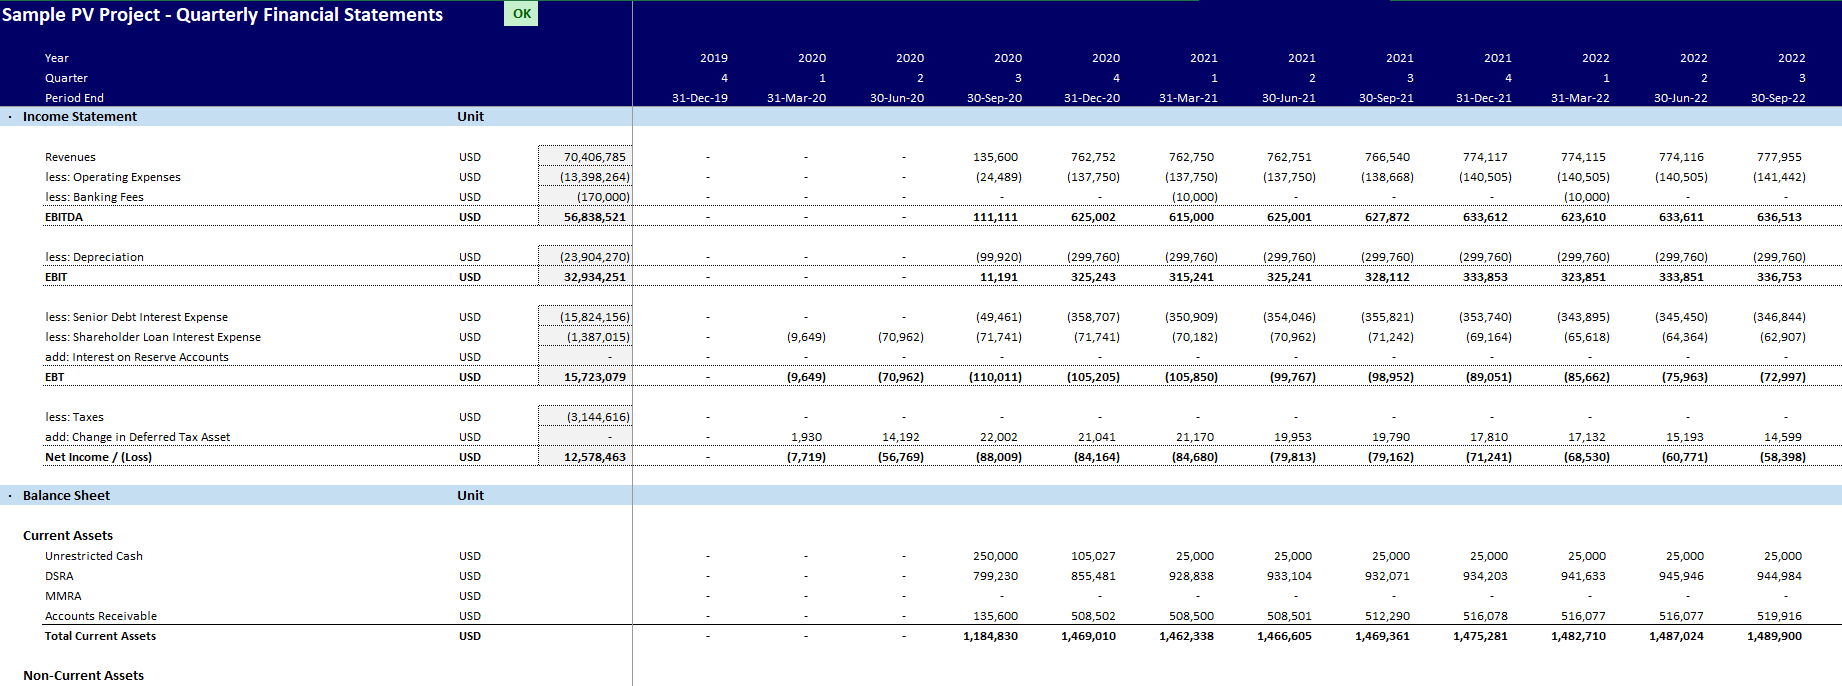This screenshot has height=686, width=1842.
Task: Select 'less: Senior Debt Interest Expense' label
Action: click(136, 317)
